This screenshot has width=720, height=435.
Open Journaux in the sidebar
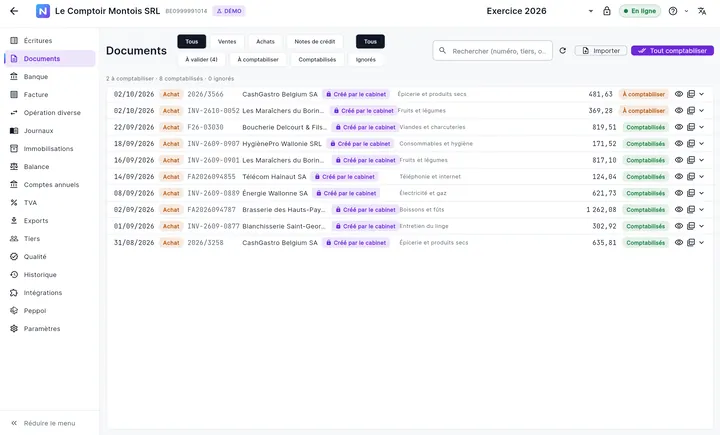tap(50, 130)
